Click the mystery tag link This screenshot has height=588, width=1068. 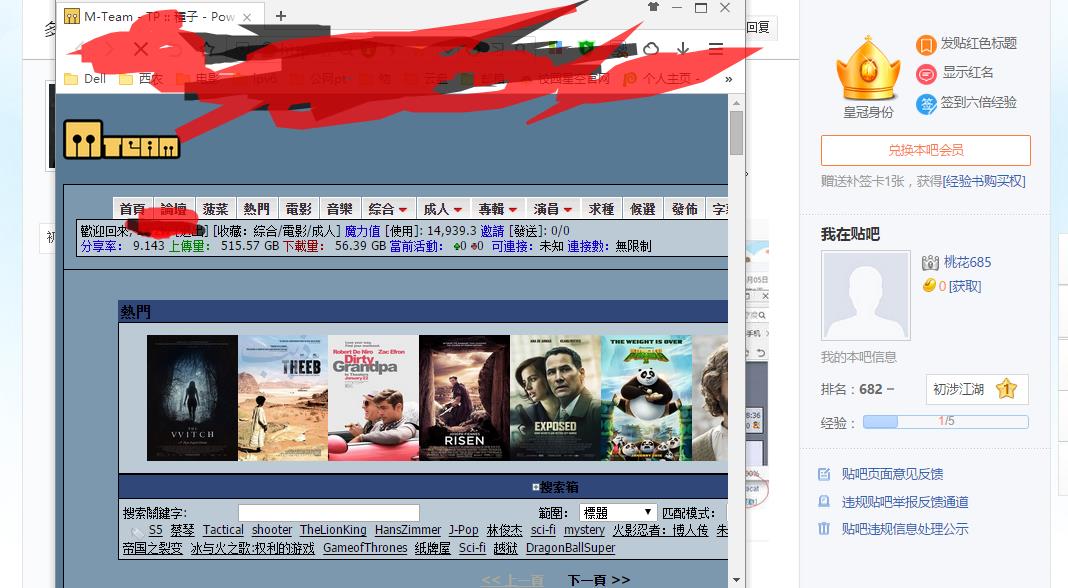[x=584, y=530]
